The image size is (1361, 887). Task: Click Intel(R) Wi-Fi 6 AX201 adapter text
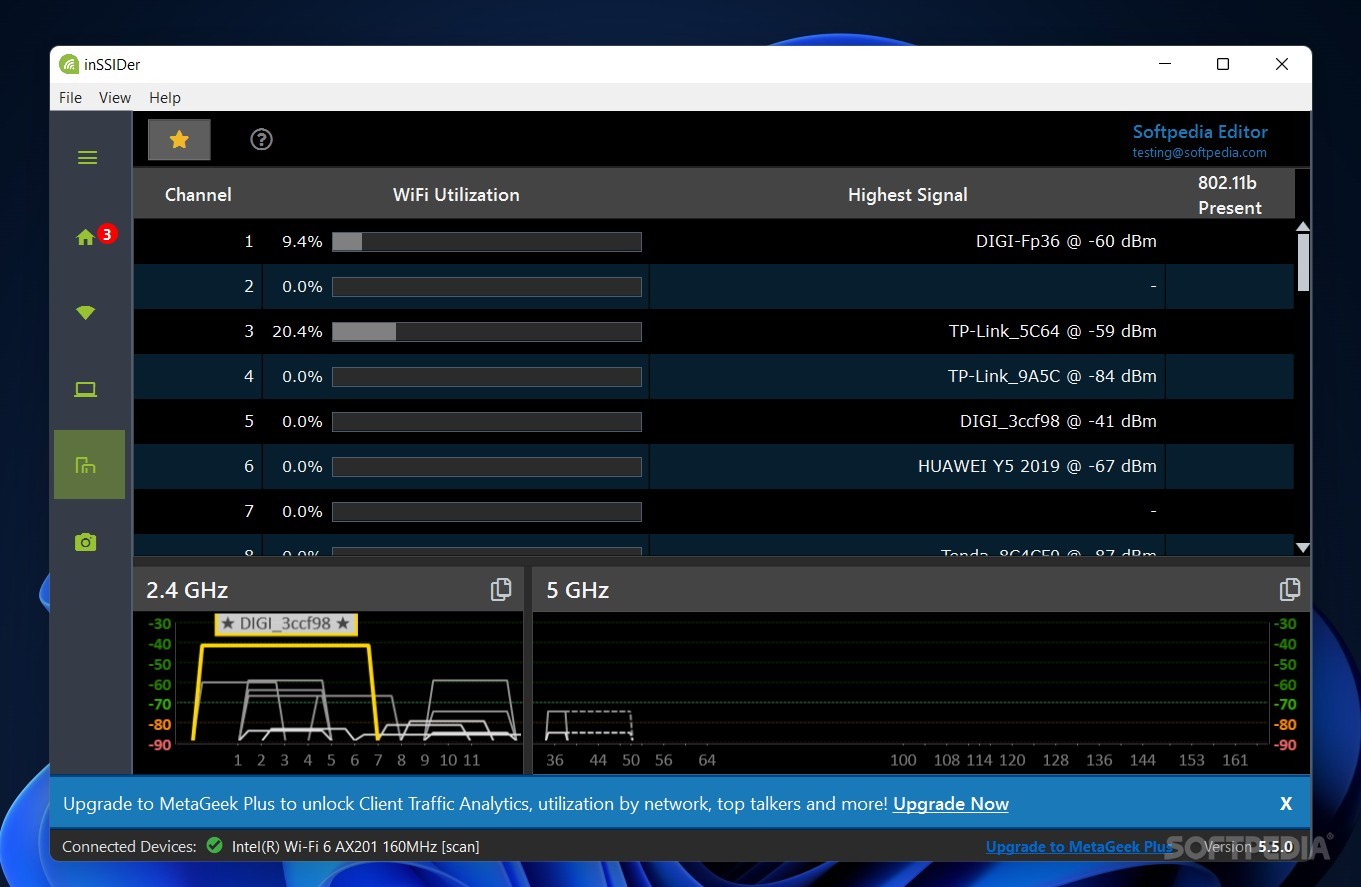(356, 847)
